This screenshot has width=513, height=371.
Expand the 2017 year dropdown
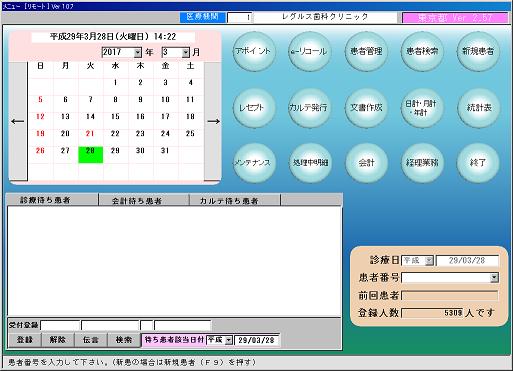tap(138, 52)
